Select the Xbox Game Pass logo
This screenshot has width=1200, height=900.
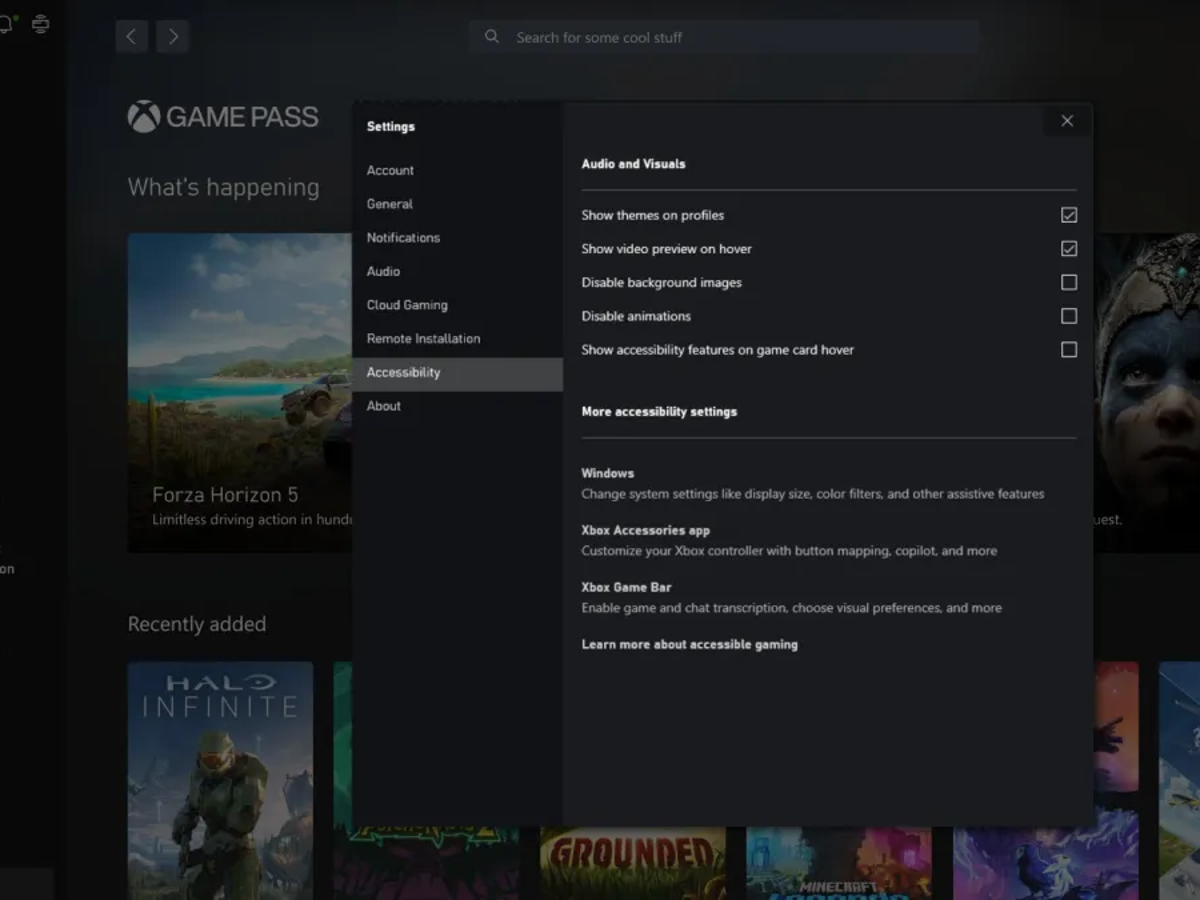point(222,117)
